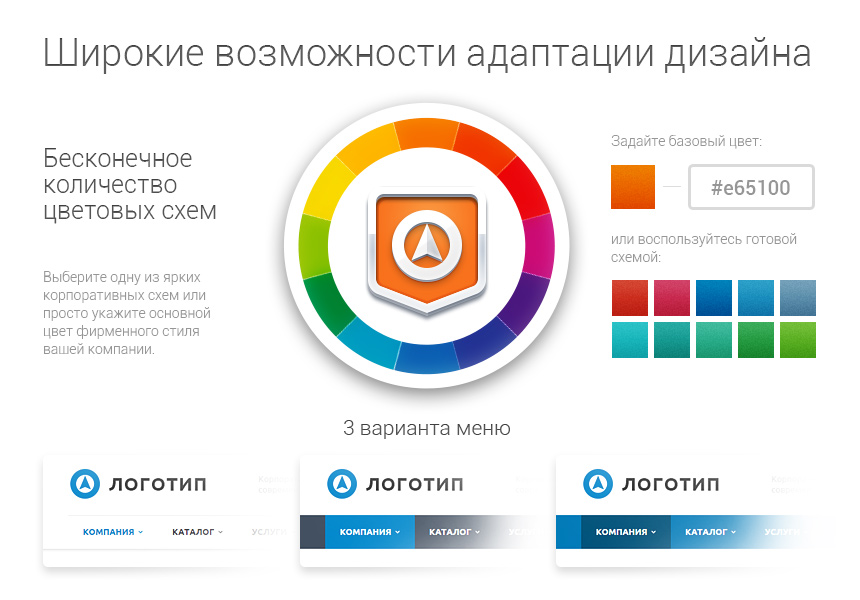Viewport: 860px width, 600px height.
Task: Select the red preset color scheme swatch
Action: [627, 297]
